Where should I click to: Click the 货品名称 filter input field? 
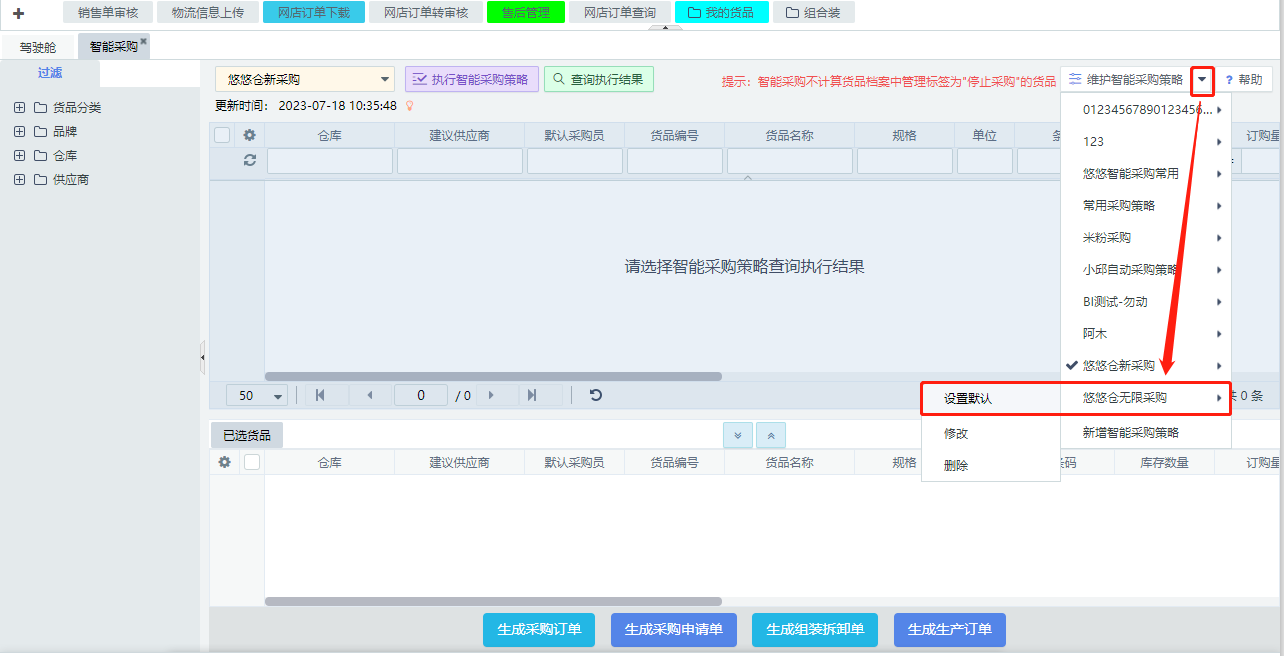click(x=789, y=161)
